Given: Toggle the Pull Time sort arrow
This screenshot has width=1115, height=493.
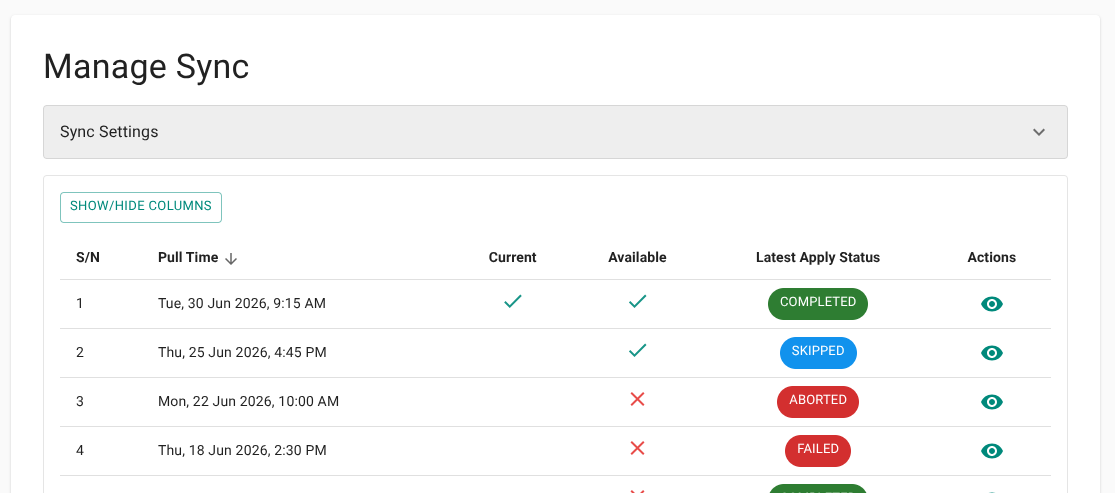Looking at the screenshot, I should pos(230,258).
